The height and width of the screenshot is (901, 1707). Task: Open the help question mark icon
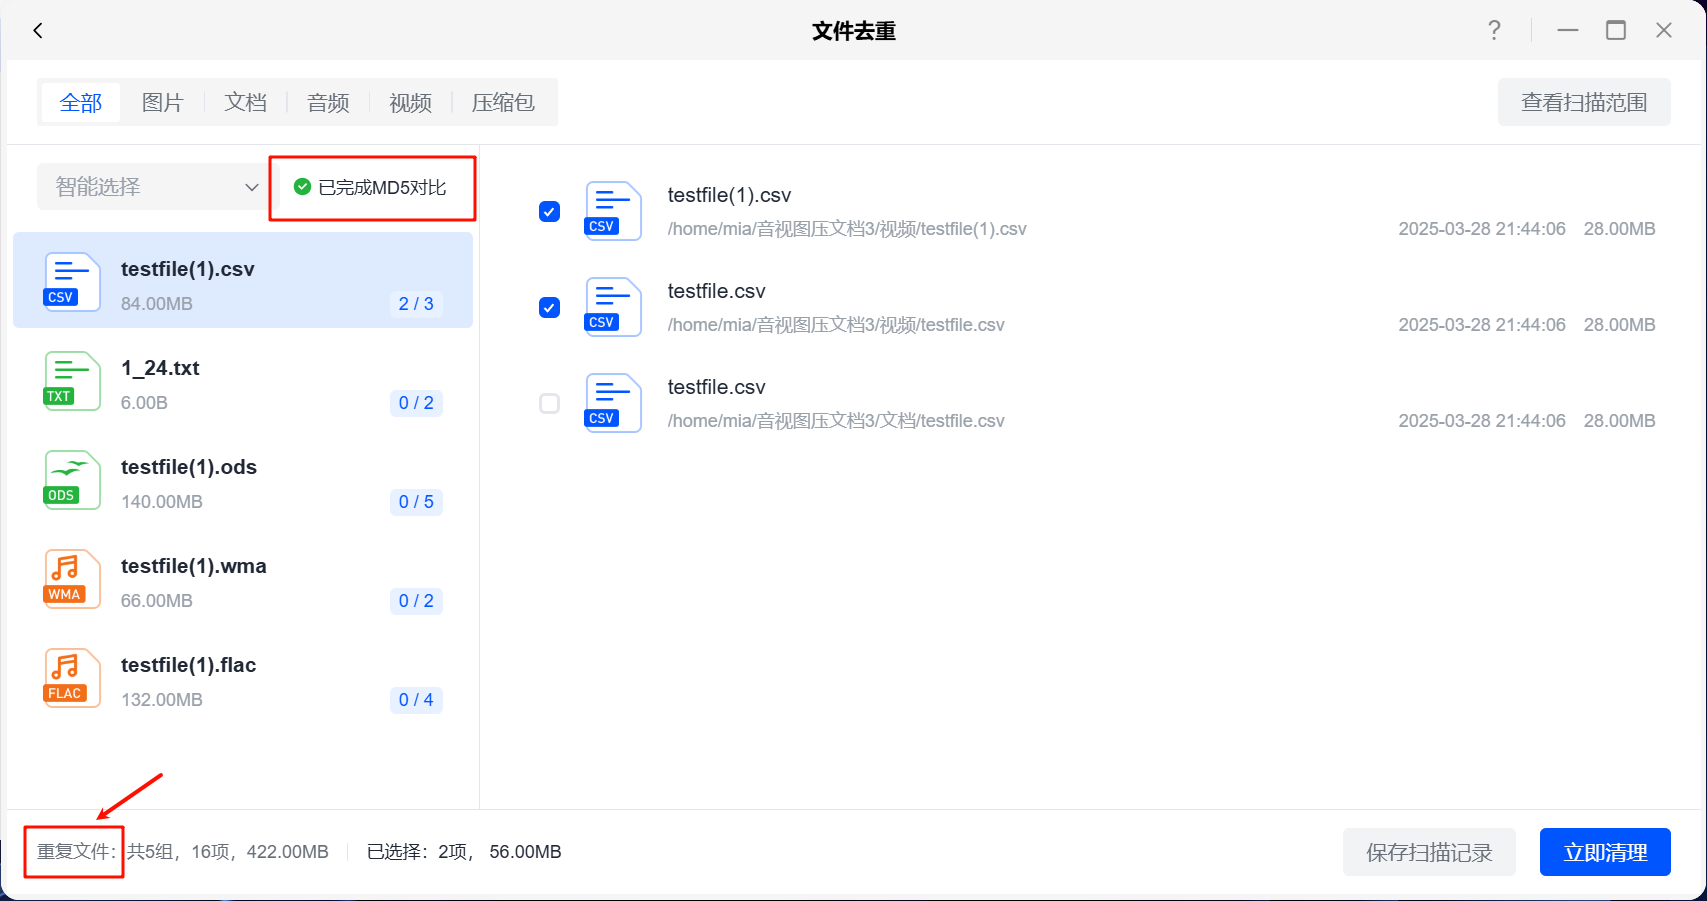pos(1494,31)
